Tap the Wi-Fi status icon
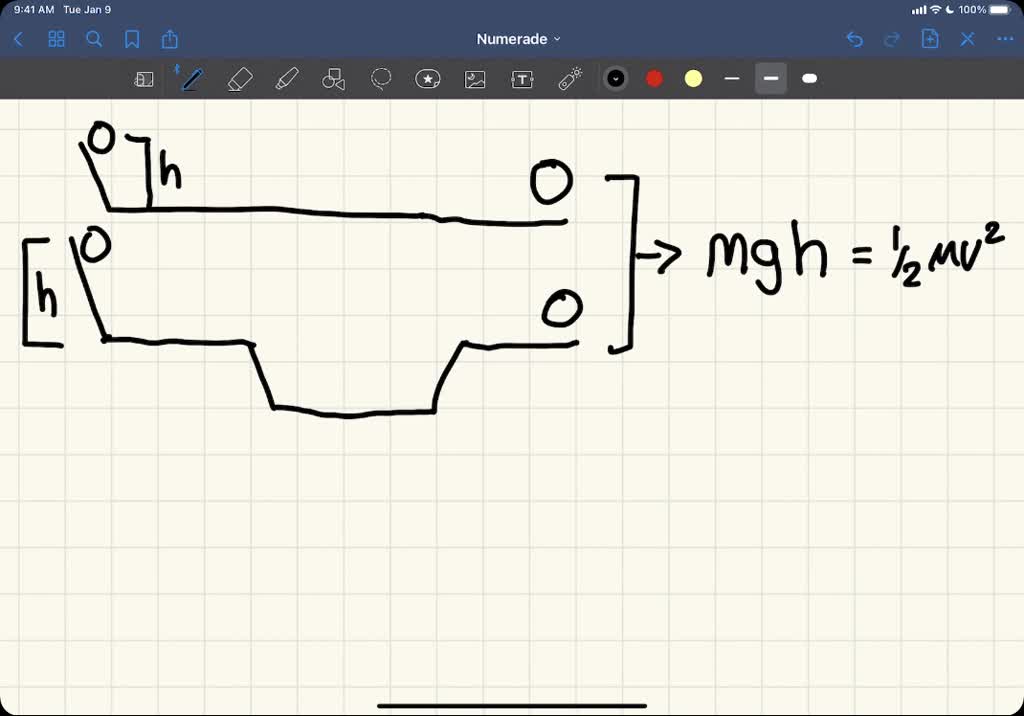Screen dimensions: 1024x716 point(935,10)
